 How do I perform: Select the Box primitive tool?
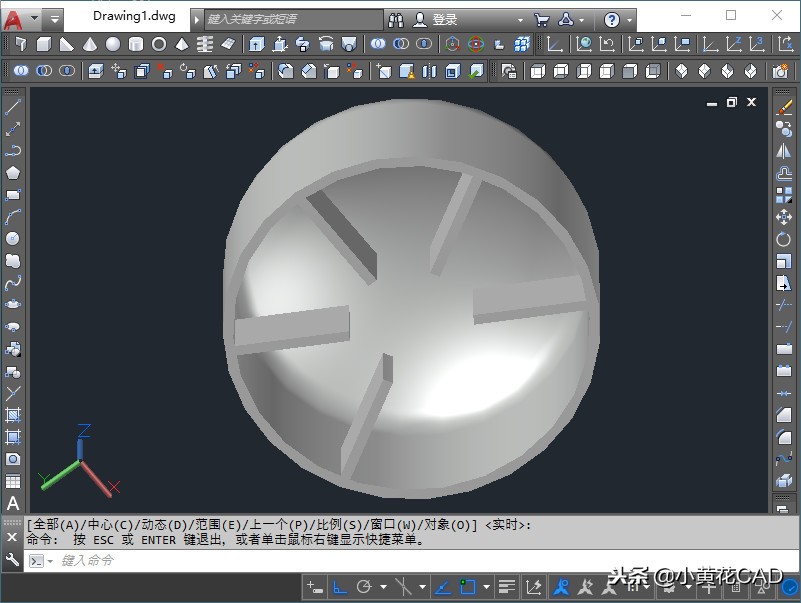pyautogui.click(x=45, y=44)
